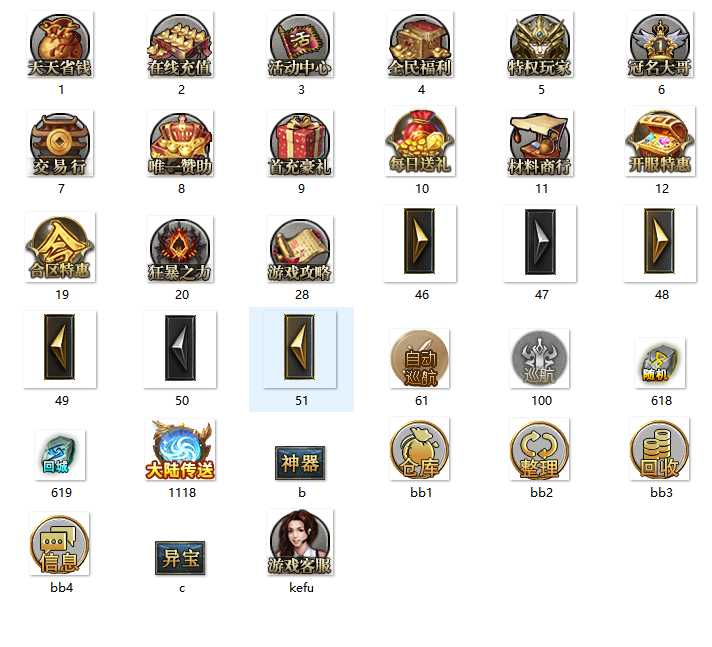The height and width of the screenshot is (647, 712).
Task: Select the 仓库 warehouse icon bb1
Action: tap(420, 449)
